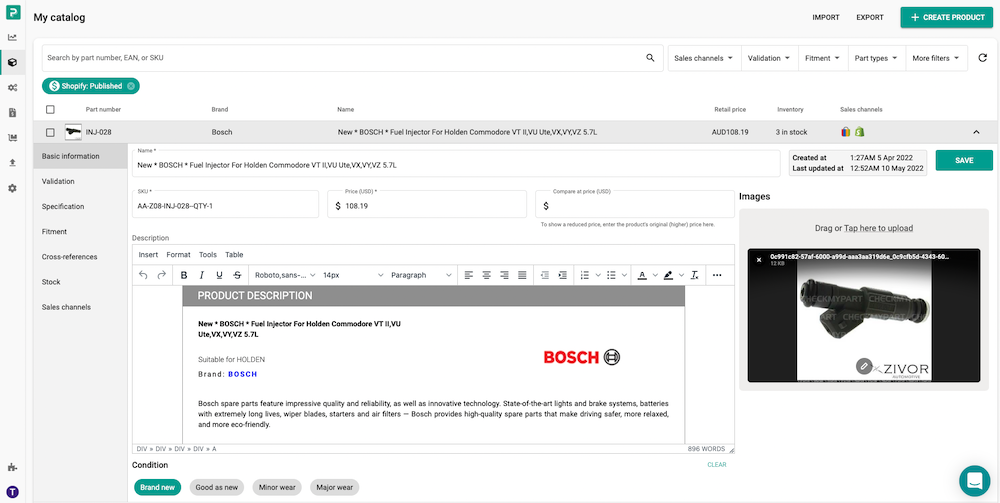Open the user avatar T in the sidebar
Image resolution: width=1000 pixels, height=503 pixels.
point(12,492)
